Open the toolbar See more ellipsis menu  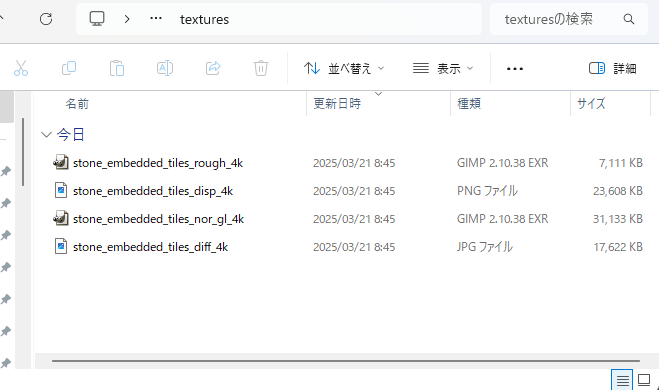(x=515, y=69)
